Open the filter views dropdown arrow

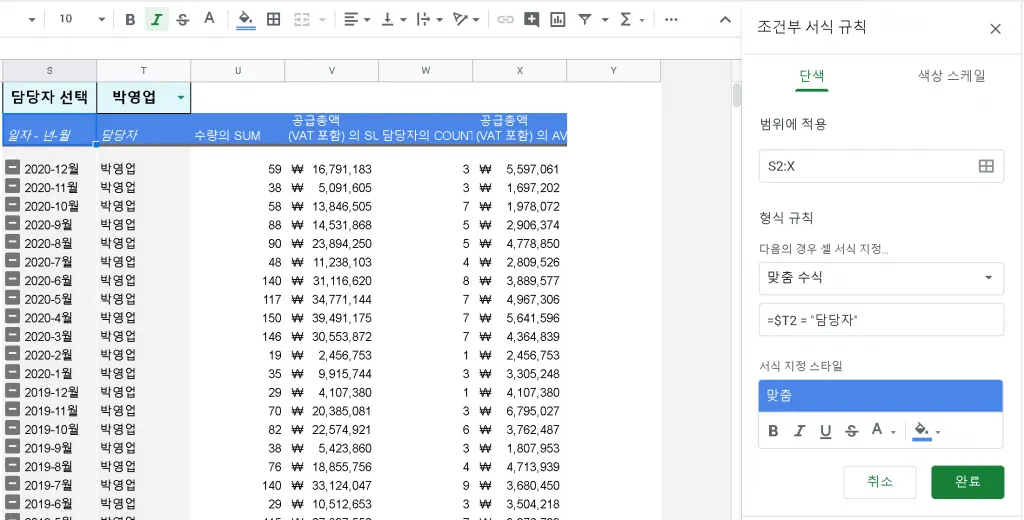click(605, 20)
